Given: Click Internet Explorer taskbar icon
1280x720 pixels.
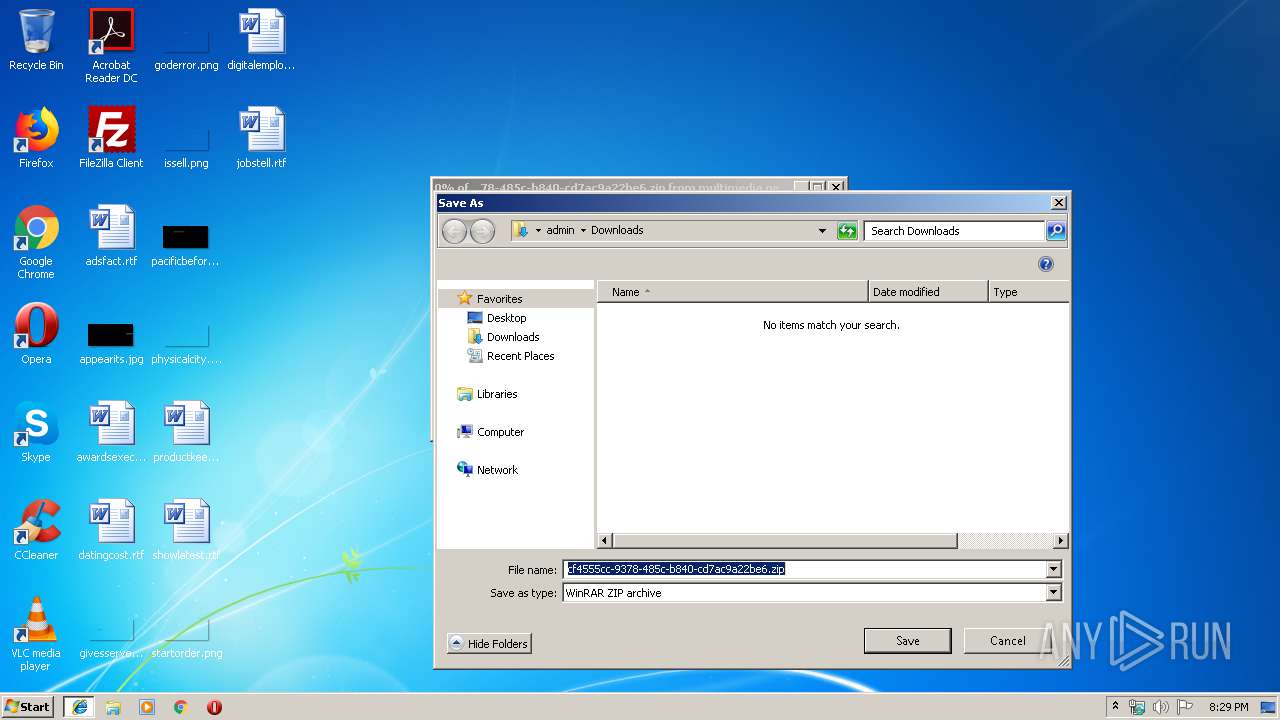Looking at the screenshot, I should [x=79, y=707].
